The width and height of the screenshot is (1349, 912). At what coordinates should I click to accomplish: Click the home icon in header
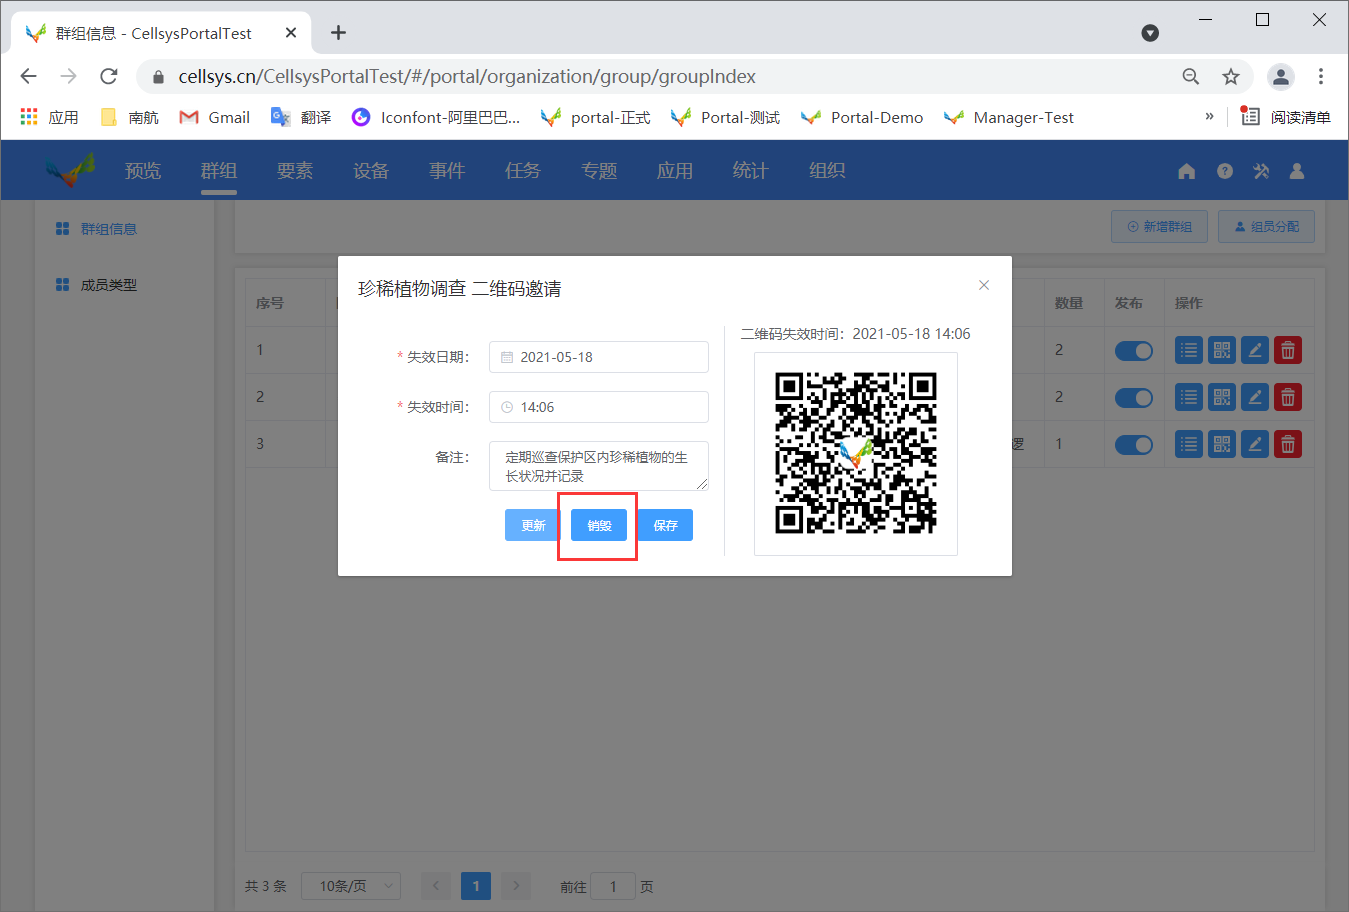click(1187, 171)
